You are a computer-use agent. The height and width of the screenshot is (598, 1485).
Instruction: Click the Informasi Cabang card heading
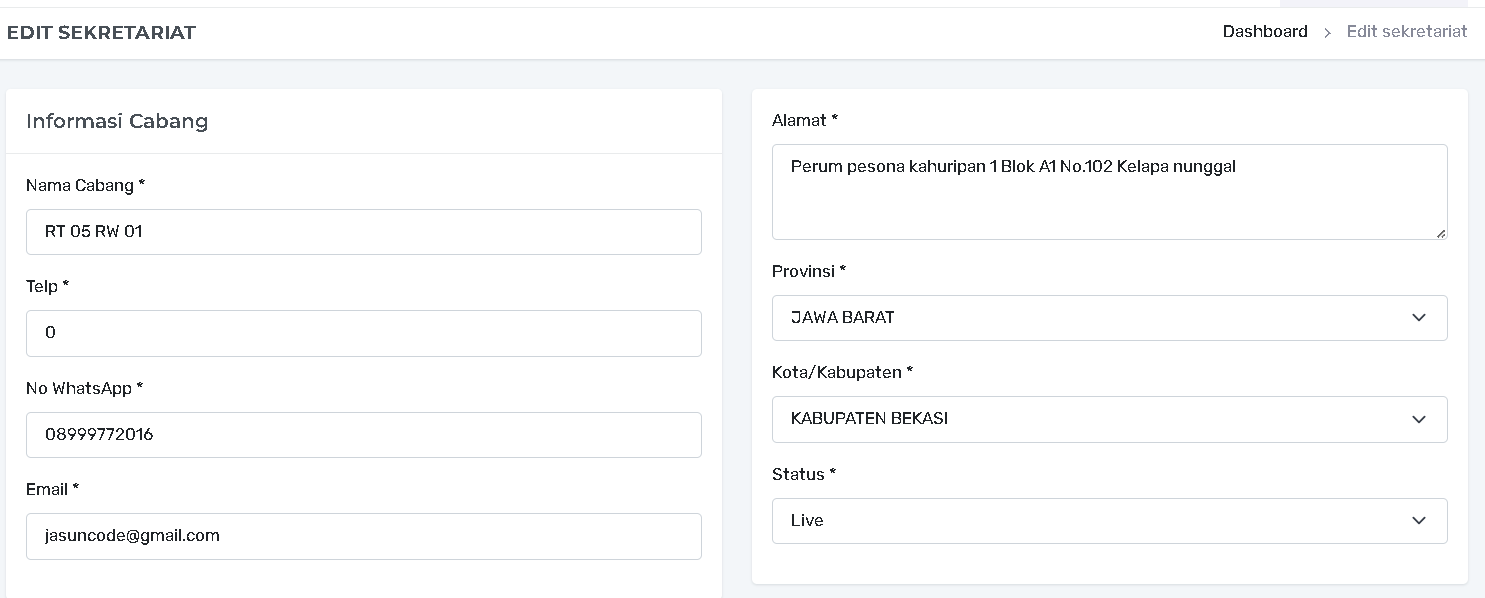coord(117,121)
